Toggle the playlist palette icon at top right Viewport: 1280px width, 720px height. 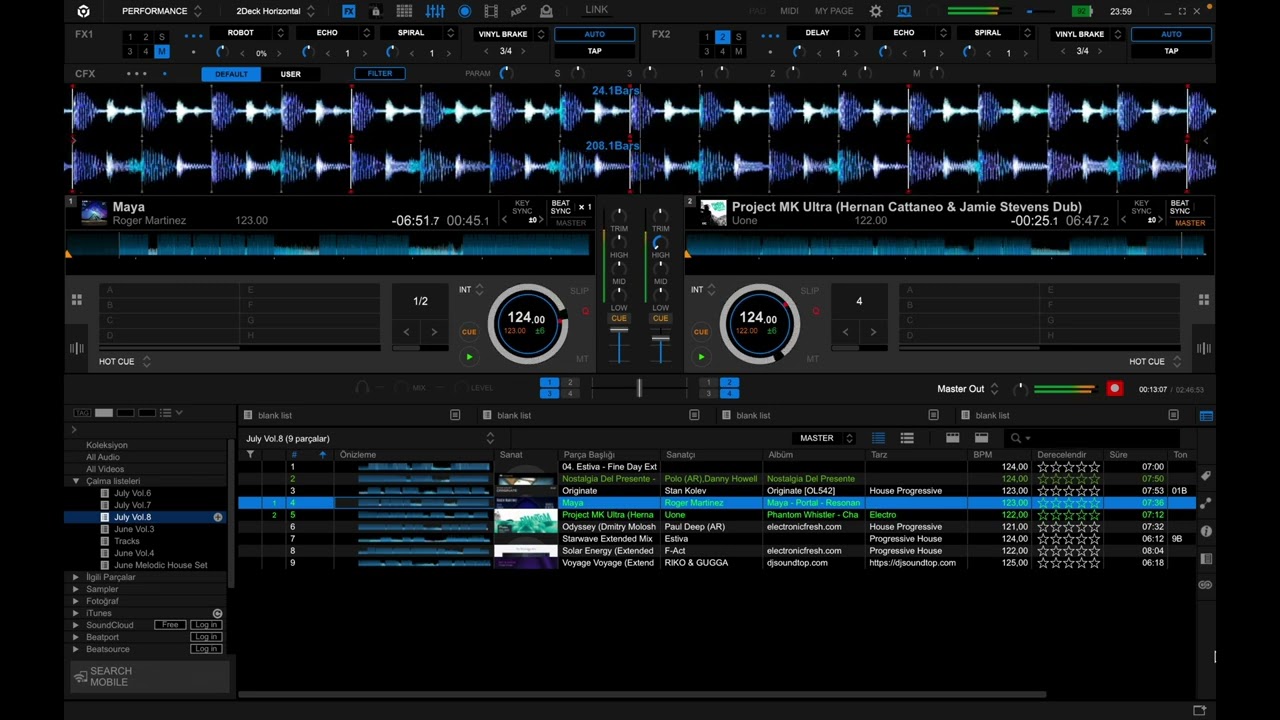click(x=1206, y=415)
